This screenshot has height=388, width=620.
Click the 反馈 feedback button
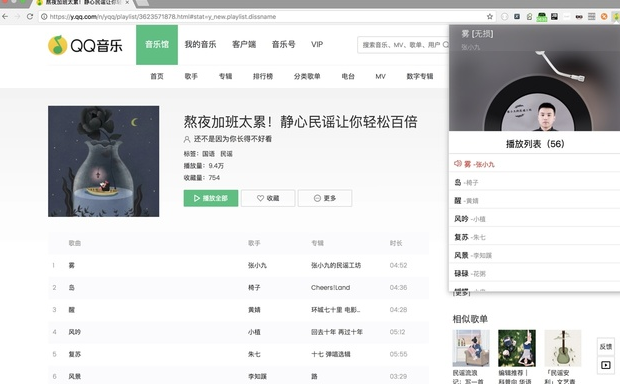point(605,346)
